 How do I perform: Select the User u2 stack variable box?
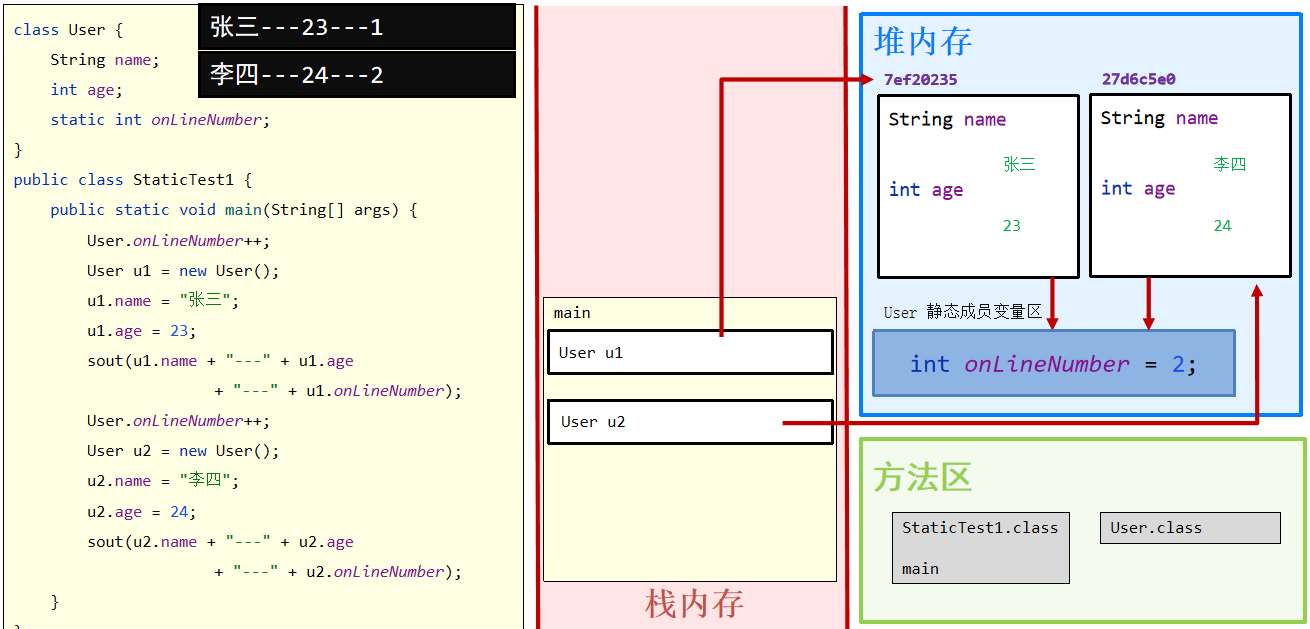tap(689, 421)
